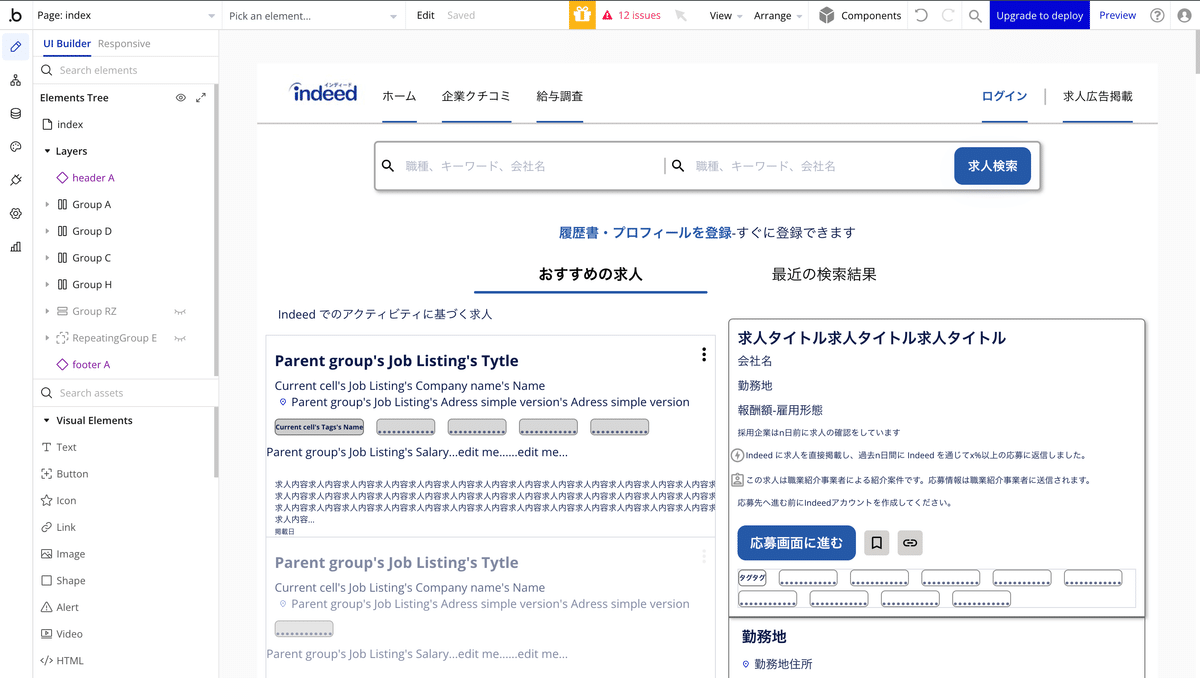Click the Bubble logo icon
Viewport: 1200px width, 678px height.
pos(15,15)
